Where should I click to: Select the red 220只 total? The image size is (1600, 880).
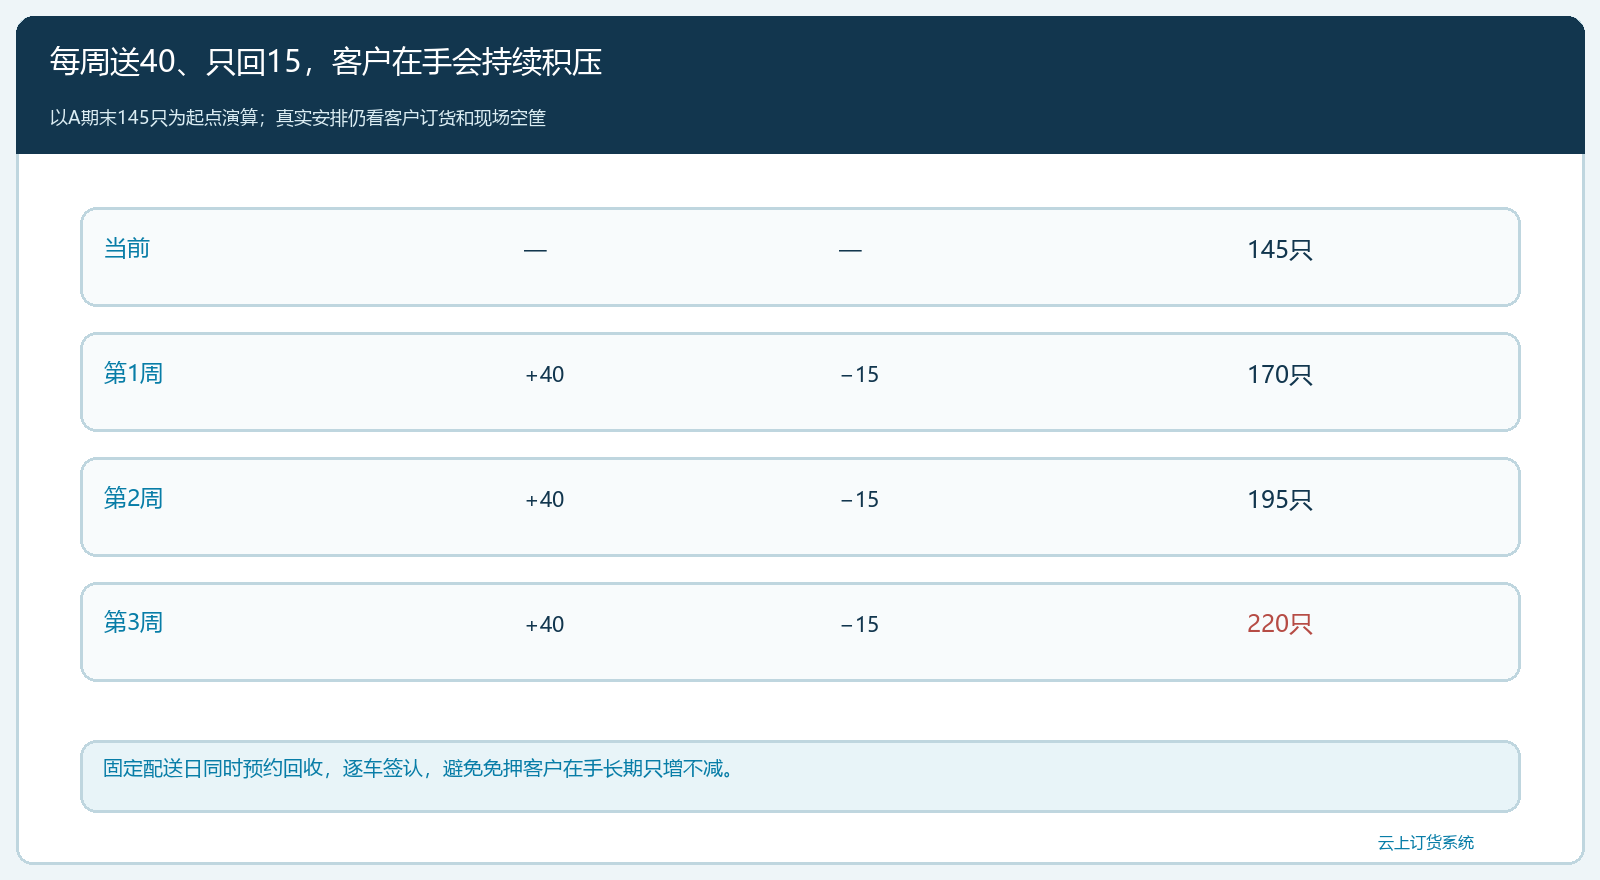pyautogui.click(x=1279, y=624)
